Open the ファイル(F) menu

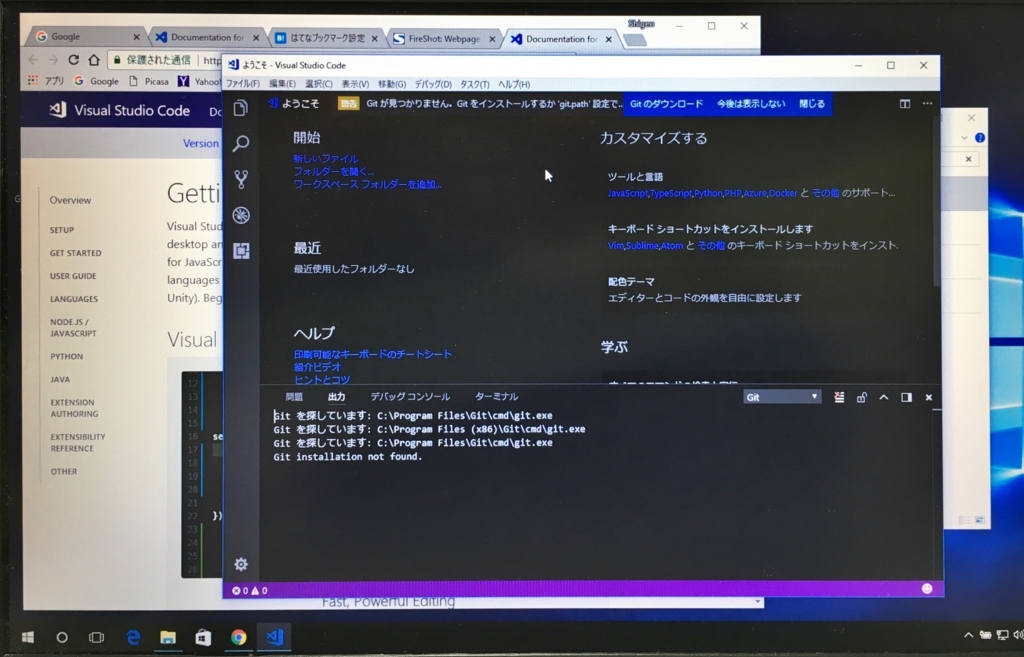(243, 84)
